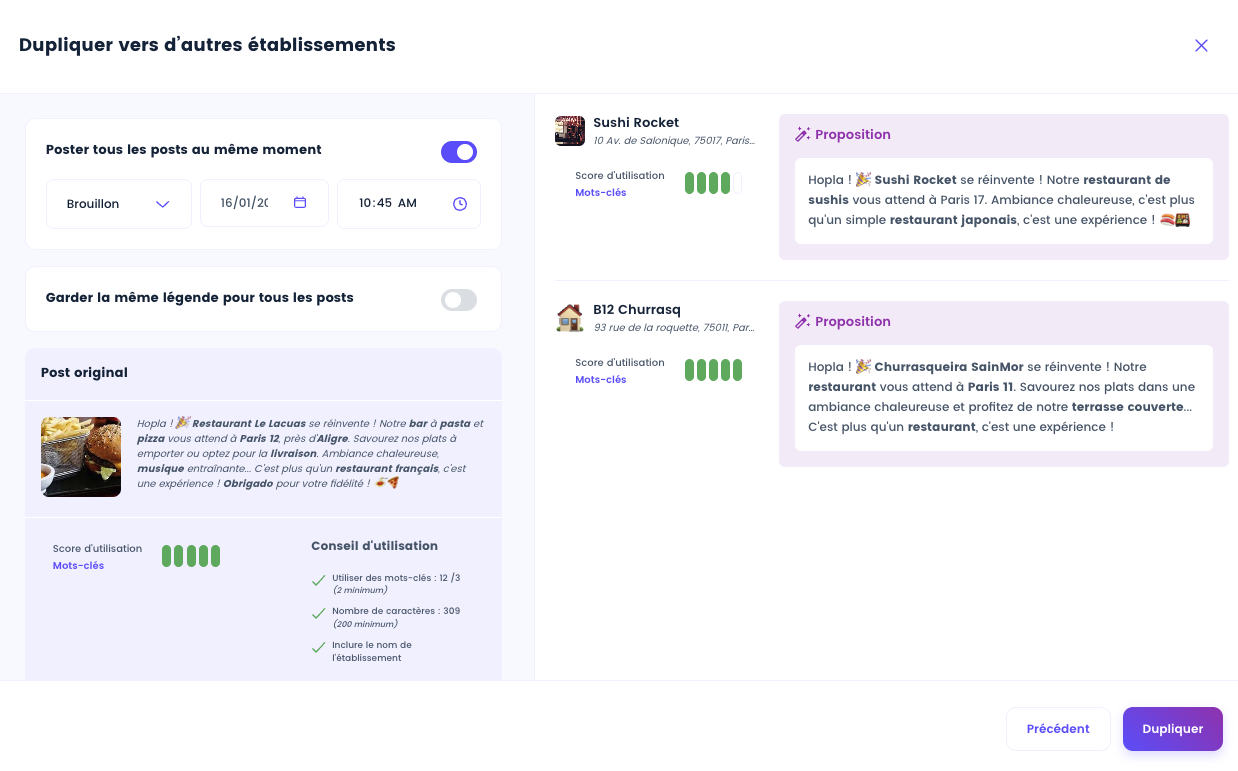1238x771 pixels.
Task: Expand the Brouillon status dropdown
Action: coord(119,204)
